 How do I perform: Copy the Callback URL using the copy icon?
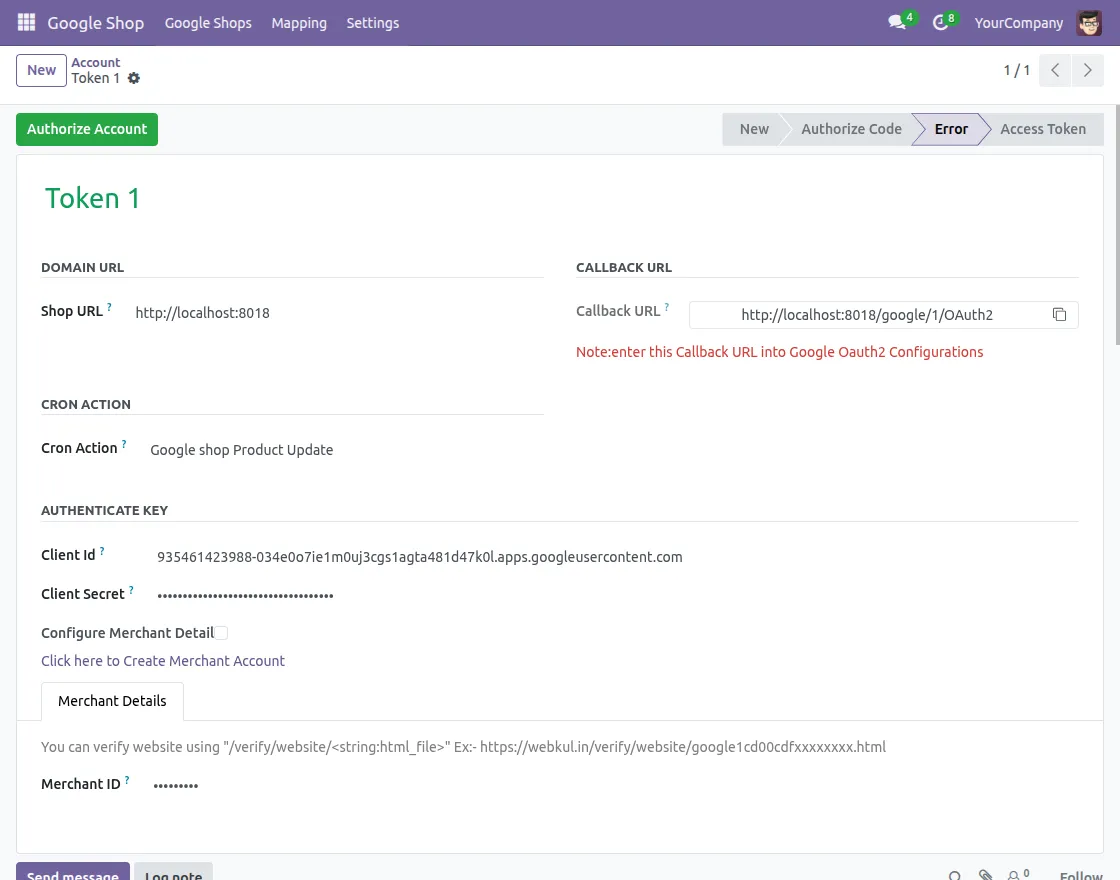click(1059, 314)
